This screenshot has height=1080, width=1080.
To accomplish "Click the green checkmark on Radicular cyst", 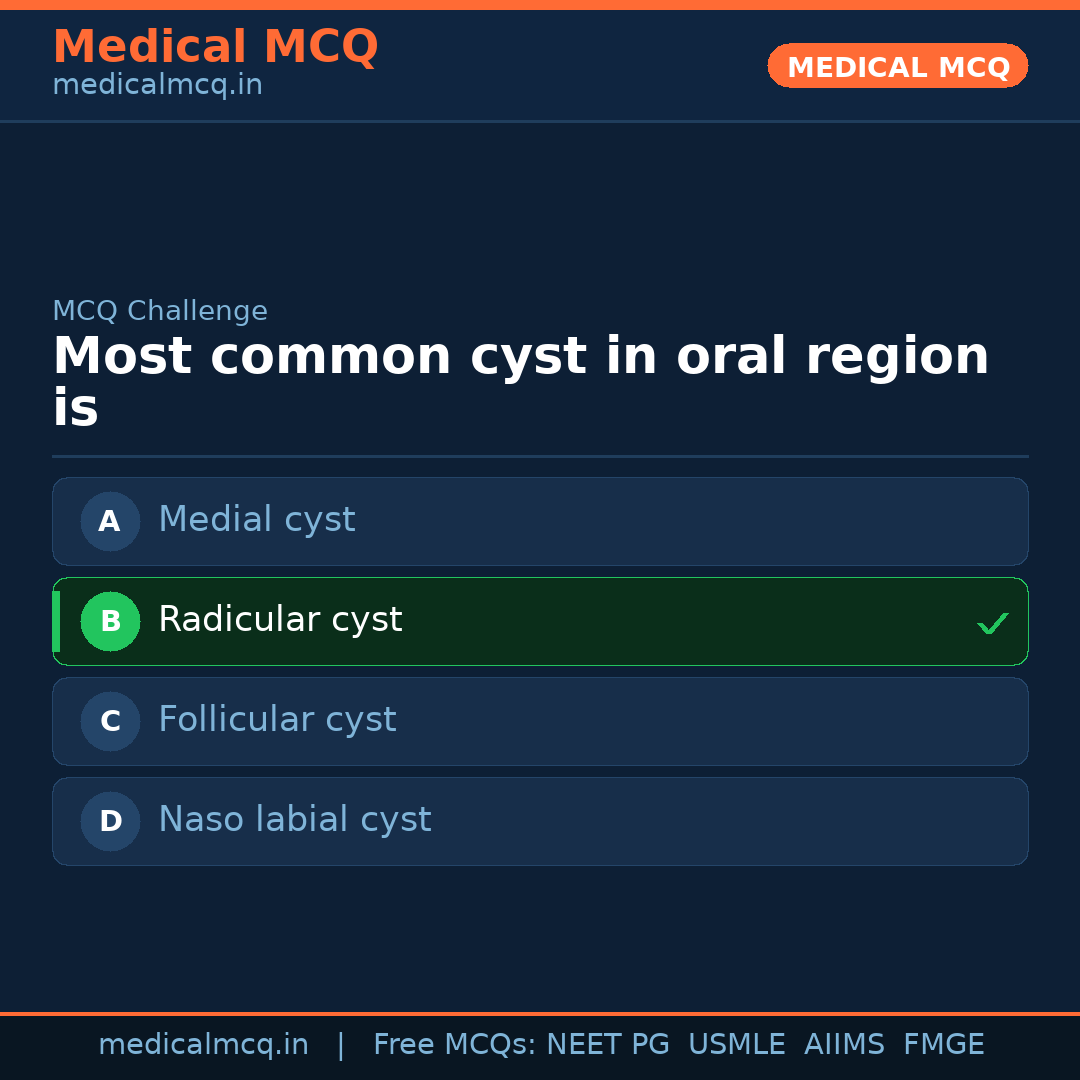I will 992,623.
